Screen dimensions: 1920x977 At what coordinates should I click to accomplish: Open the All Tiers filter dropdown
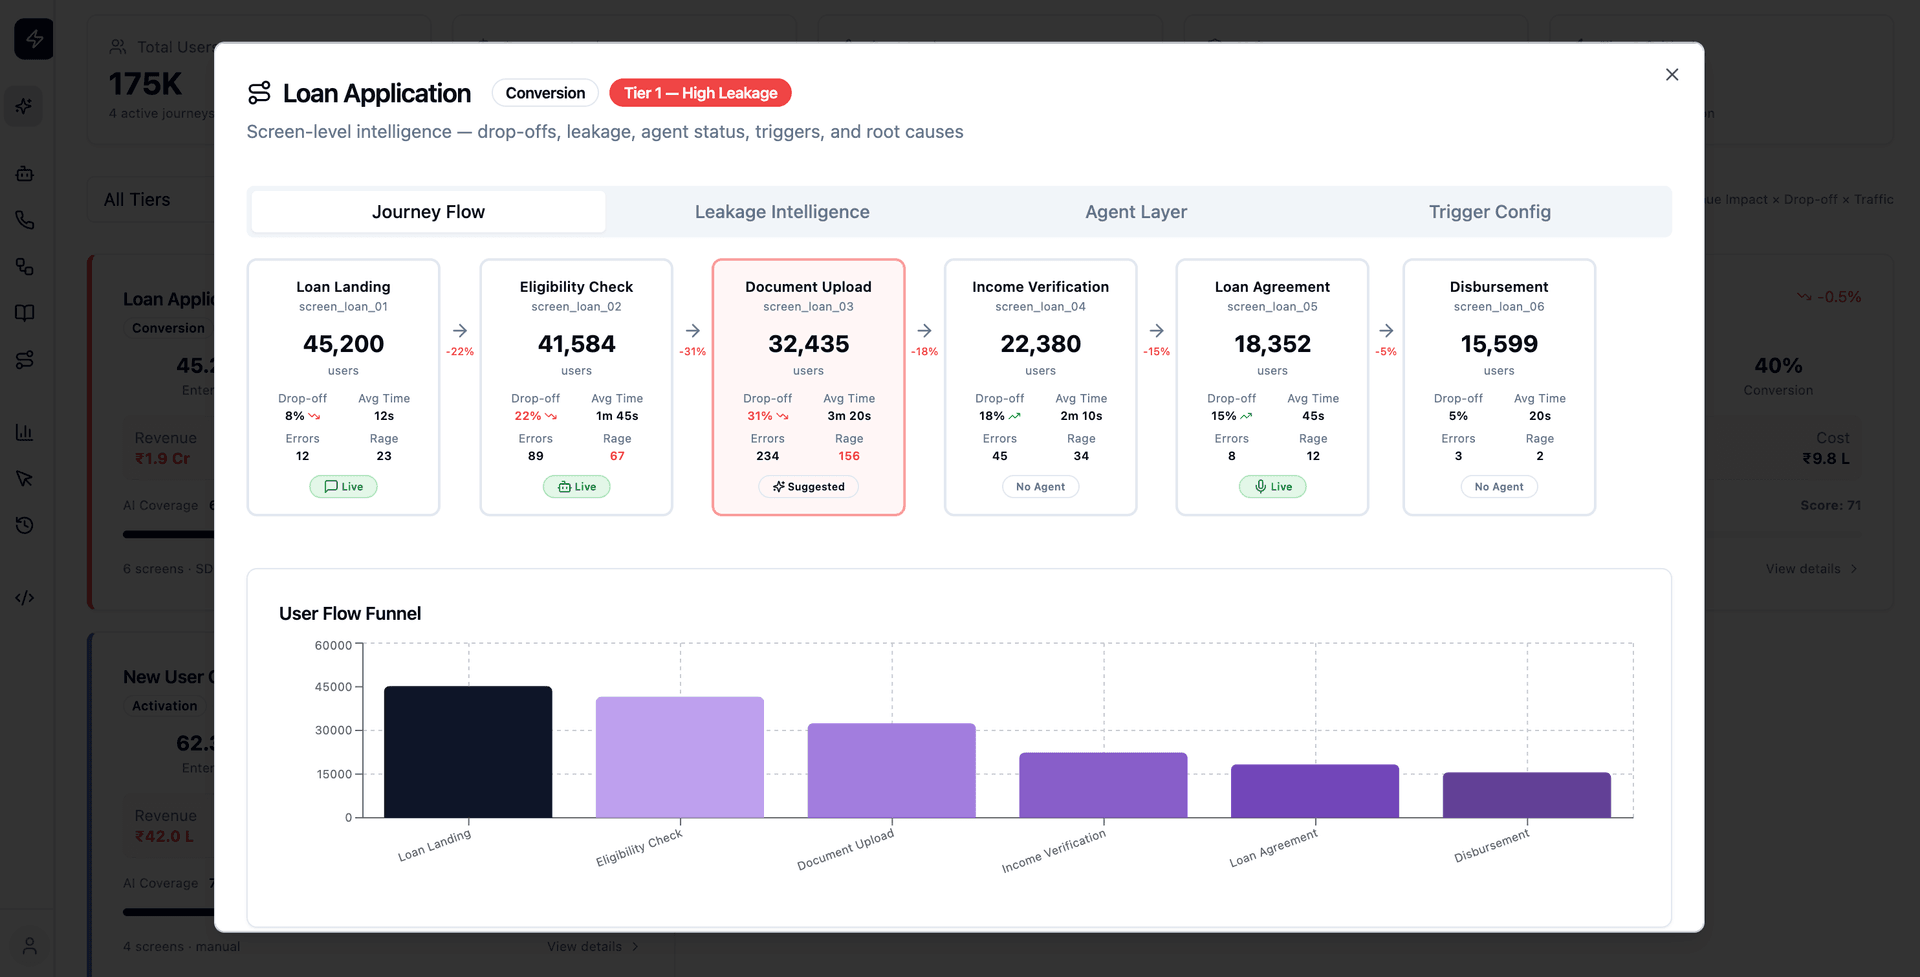pyautogui.click(x=137, y=199)
